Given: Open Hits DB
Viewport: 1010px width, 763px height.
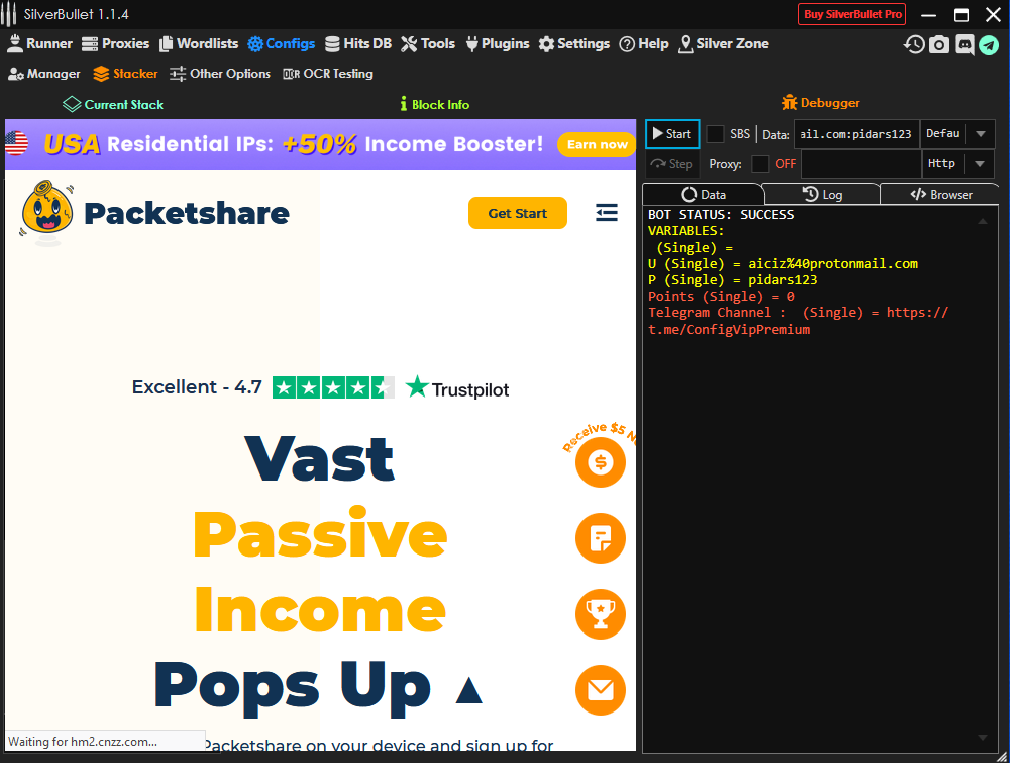Looking at the screenshot, I should pos(359,44).
